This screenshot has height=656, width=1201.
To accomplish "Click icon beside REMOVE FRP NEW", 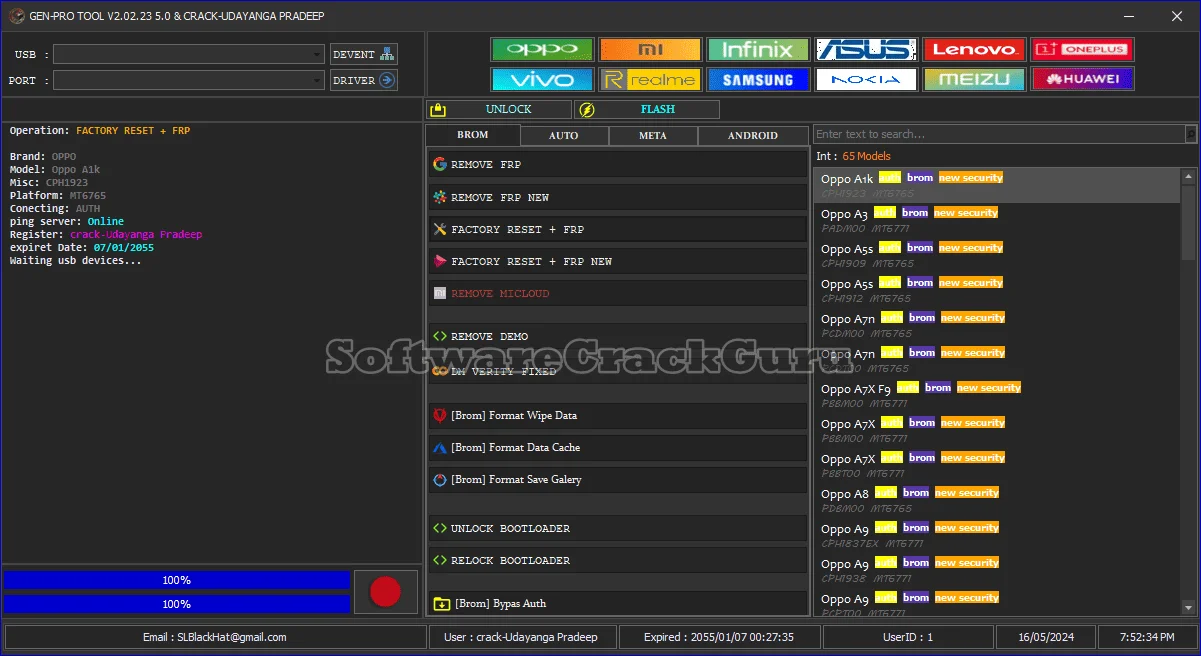I will (x=440, y=197).
